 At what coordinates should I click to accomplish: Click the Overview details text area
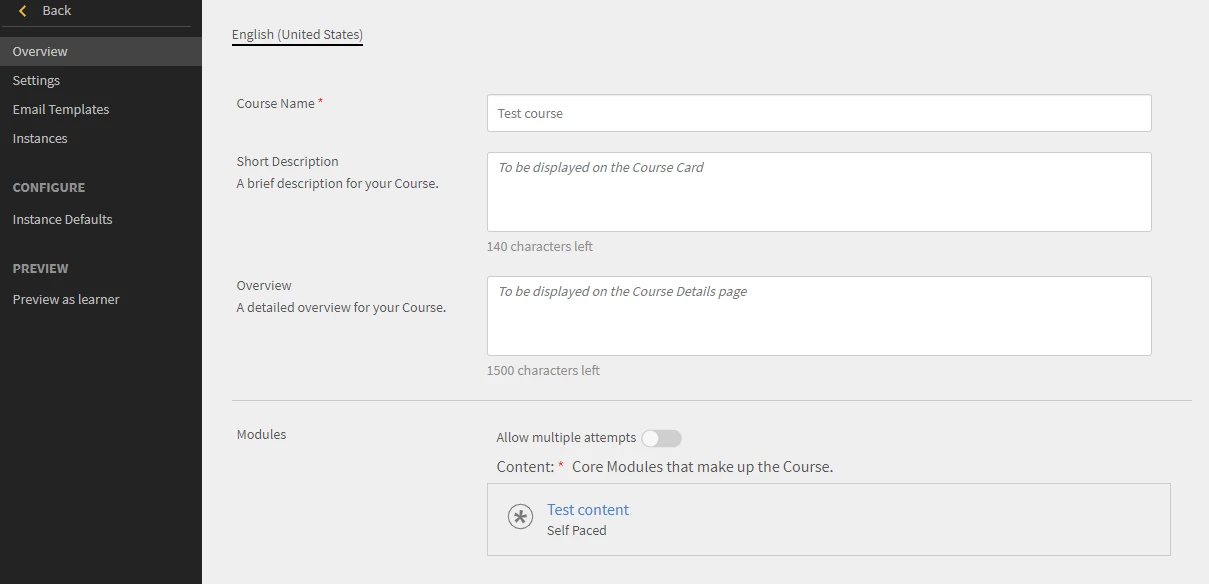[818, 316]
